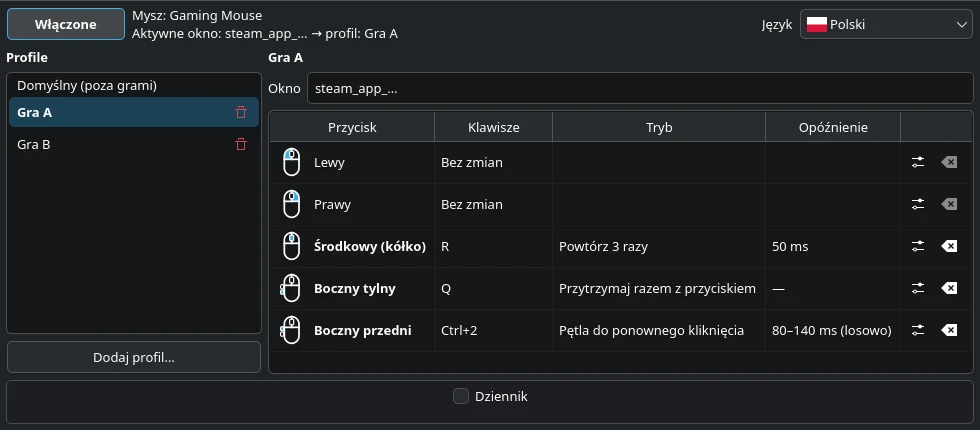
Task: Click the Lewy button name
Action: (x=329, y=162)
